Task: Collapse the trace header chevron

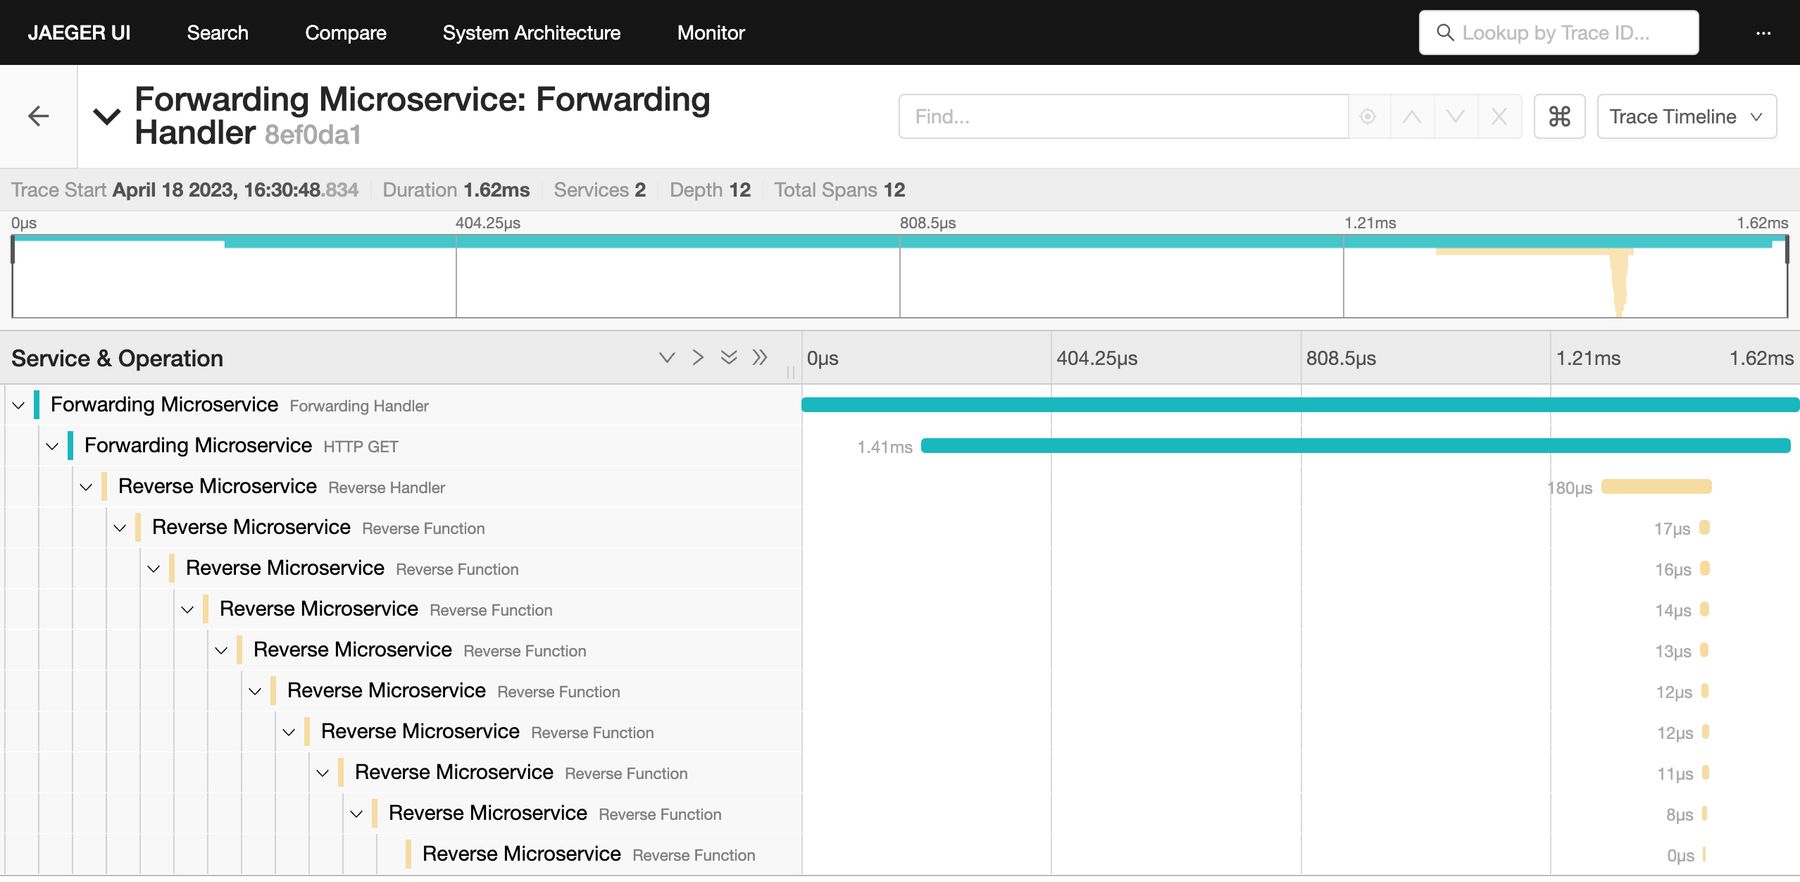Action: click(107, 116)
